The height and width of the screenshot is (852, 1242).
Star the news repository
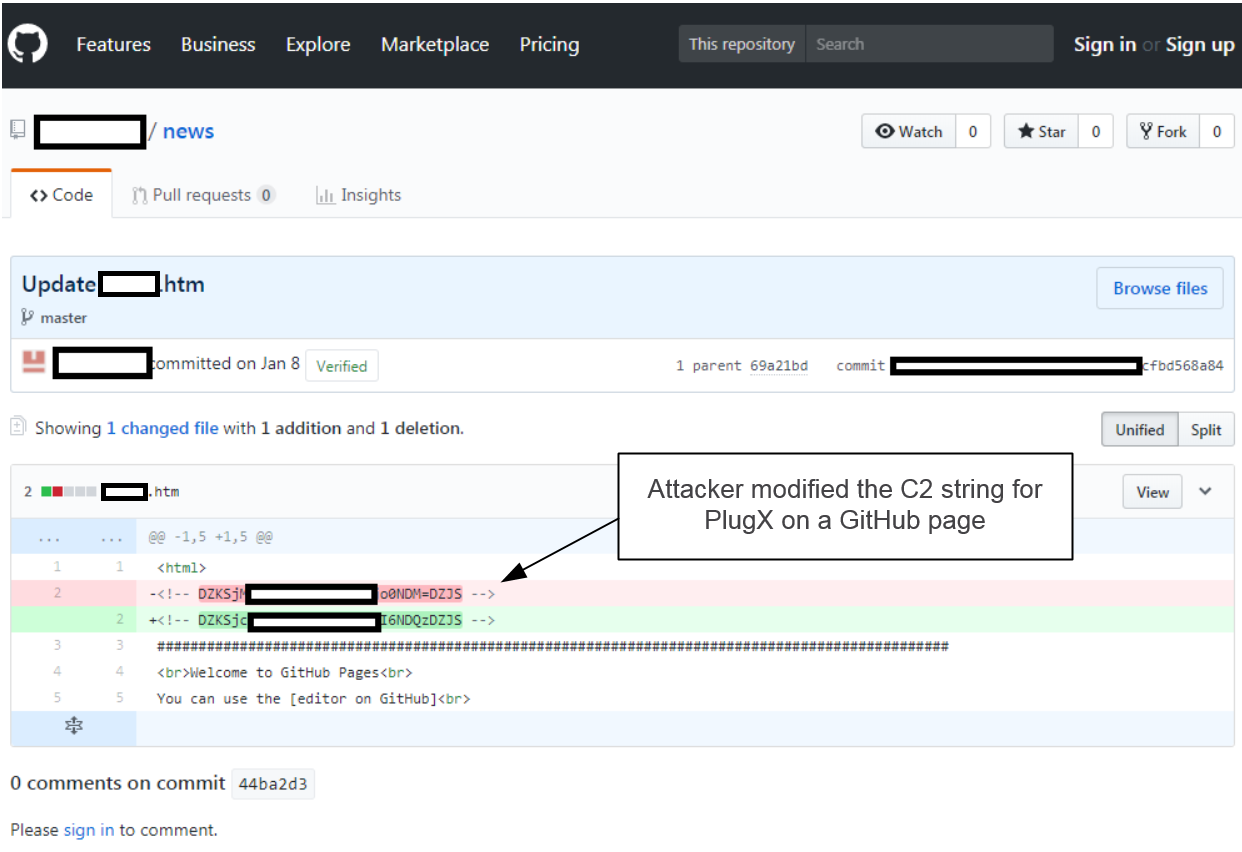[1042, 132]
